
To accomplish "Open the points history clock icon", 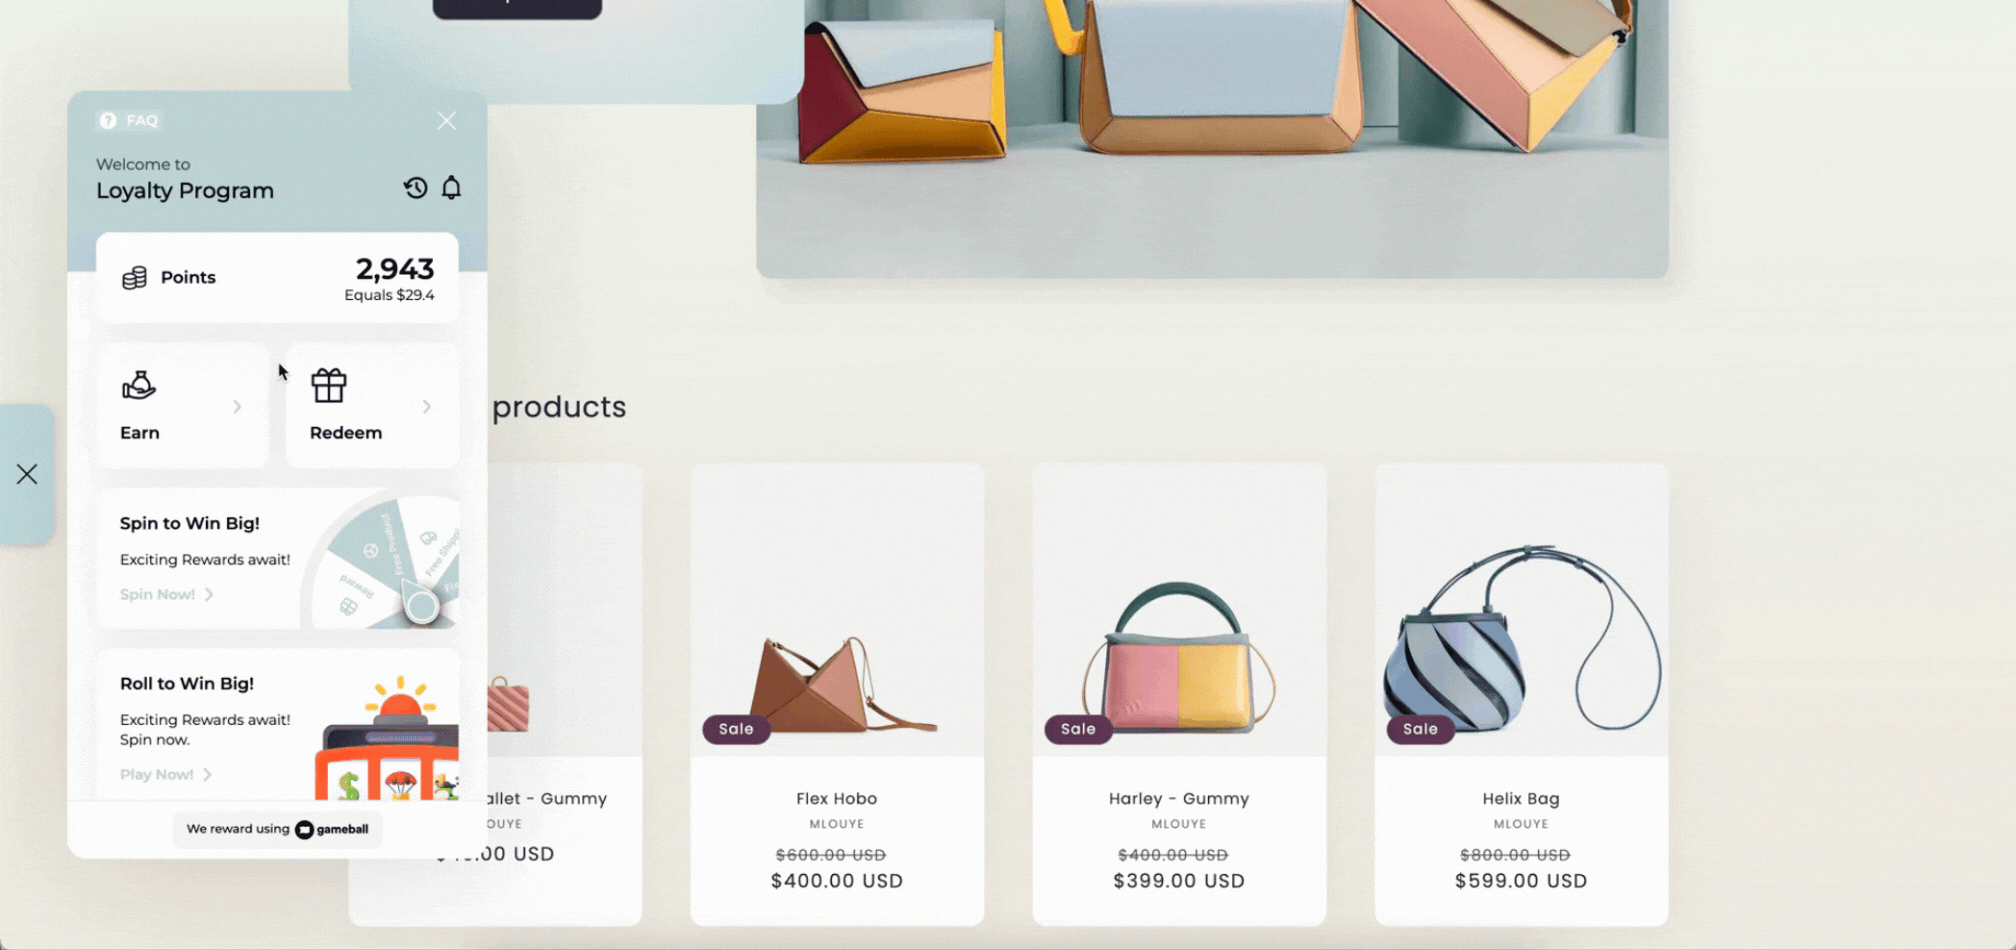I will pos(415,188).
